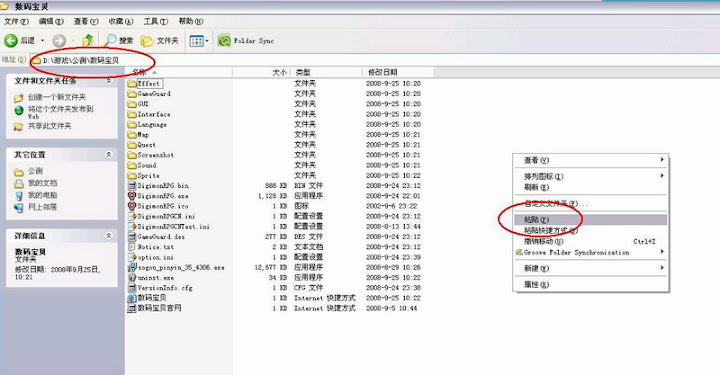
Task: Open the 收藏 menu
Action: (x=121, y=21)
